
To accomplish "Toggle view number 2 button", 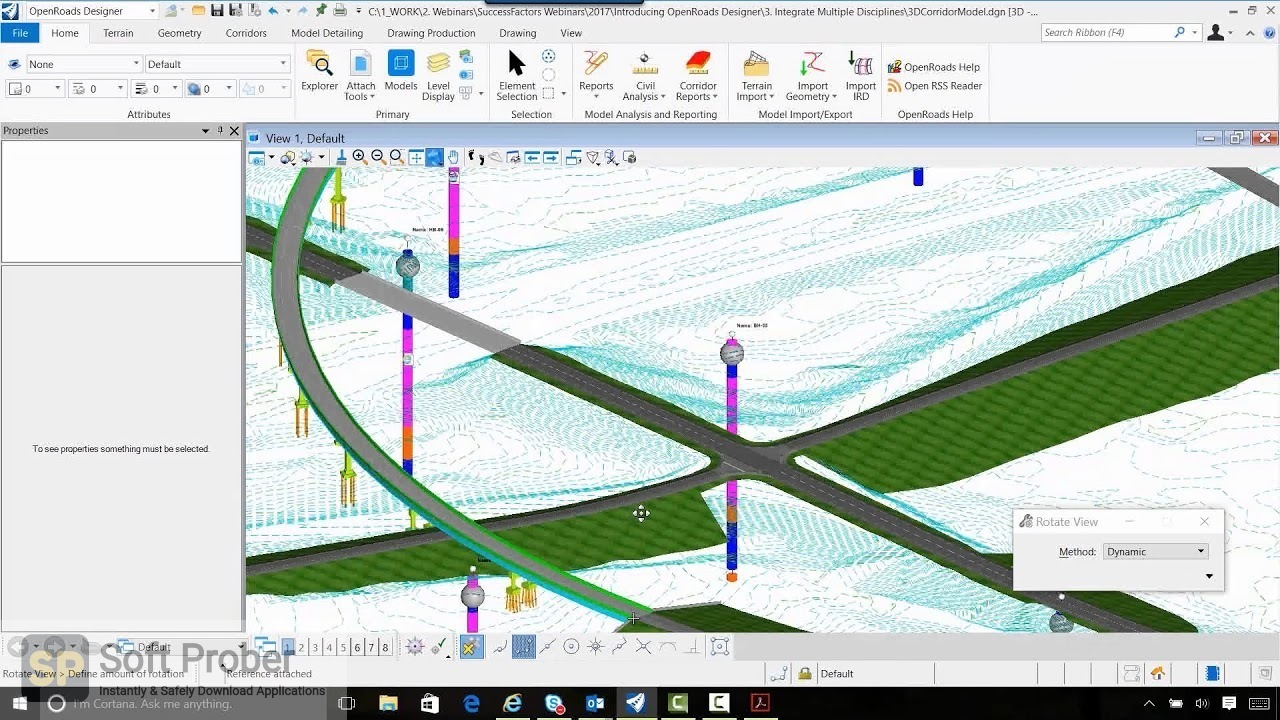I will 302,648.
